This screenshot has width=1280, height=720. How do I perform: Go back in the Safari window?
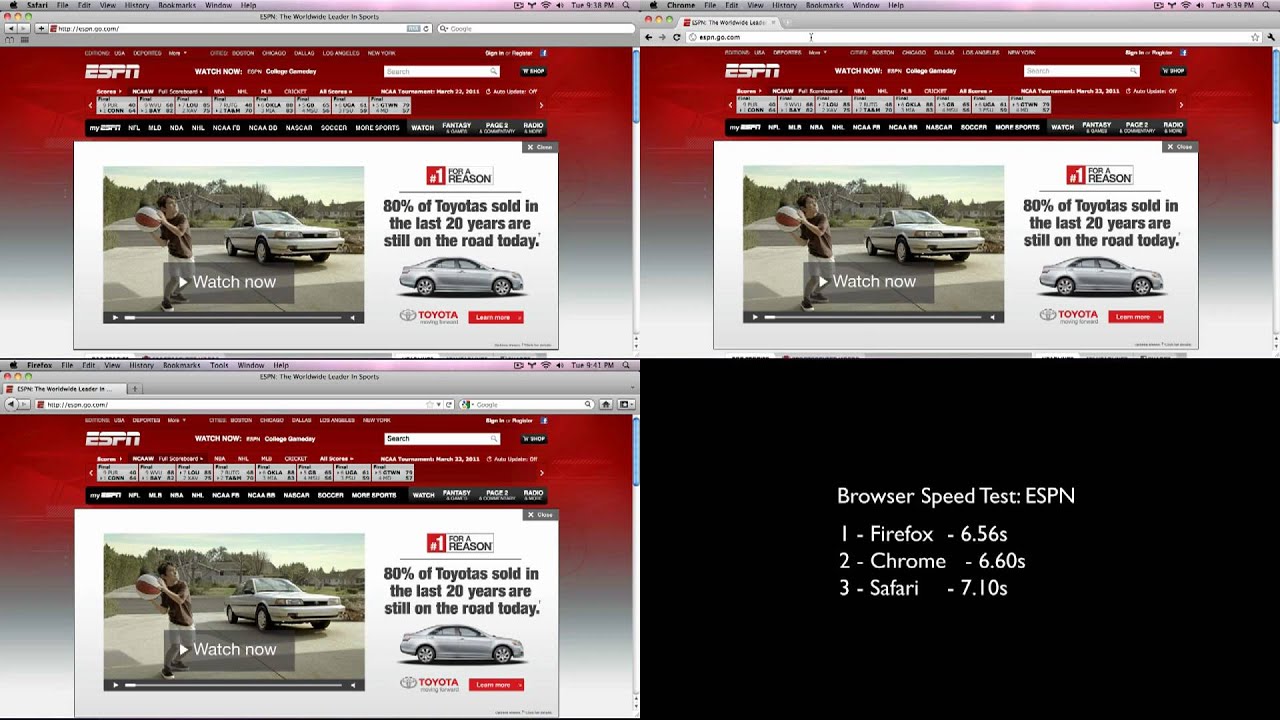tap(9, 29)
